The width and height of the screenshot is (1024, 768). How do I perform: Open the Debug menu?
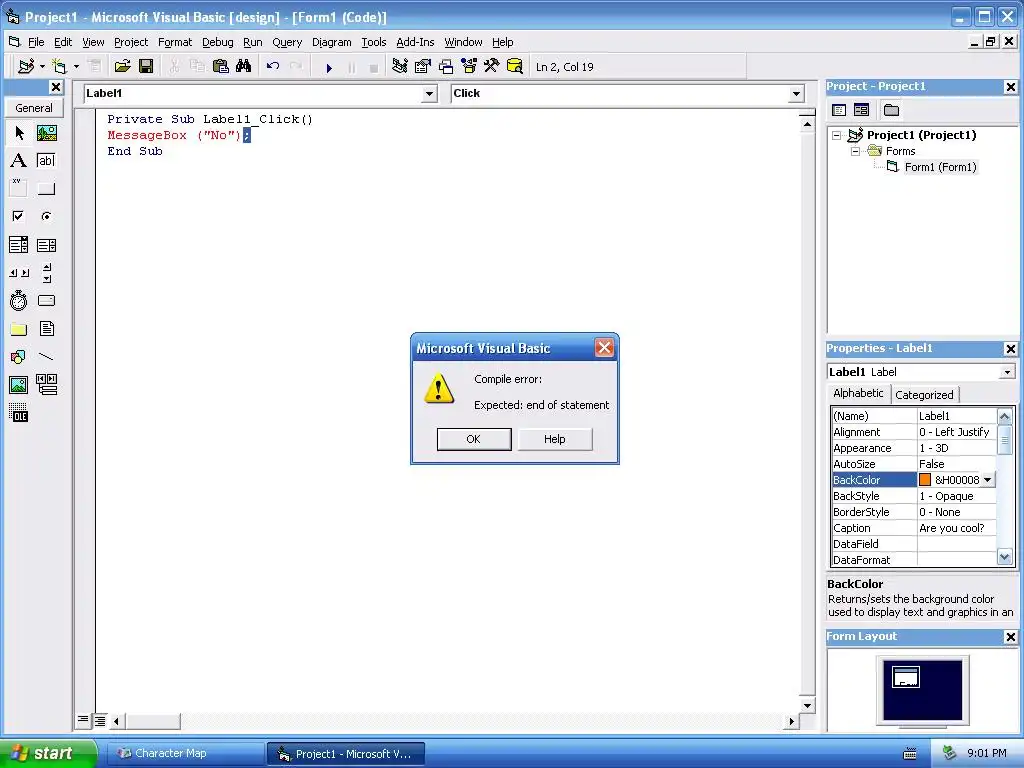[217, 42]
